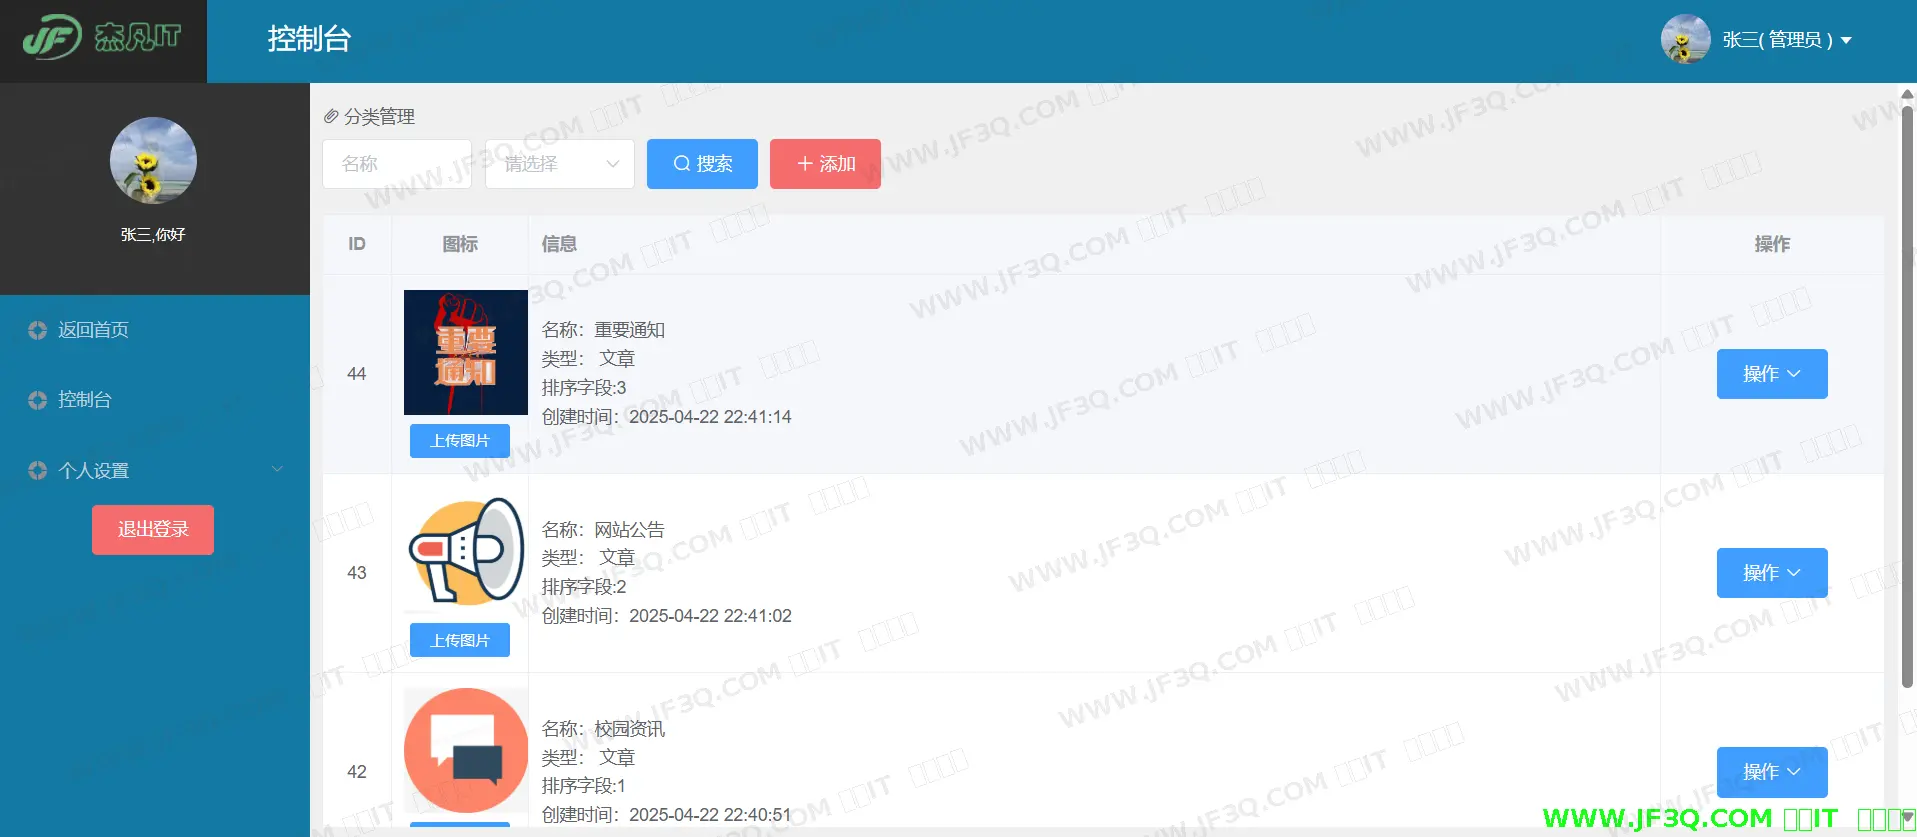Expand the 个人设置 sidebar submenu

pos(277,470)
